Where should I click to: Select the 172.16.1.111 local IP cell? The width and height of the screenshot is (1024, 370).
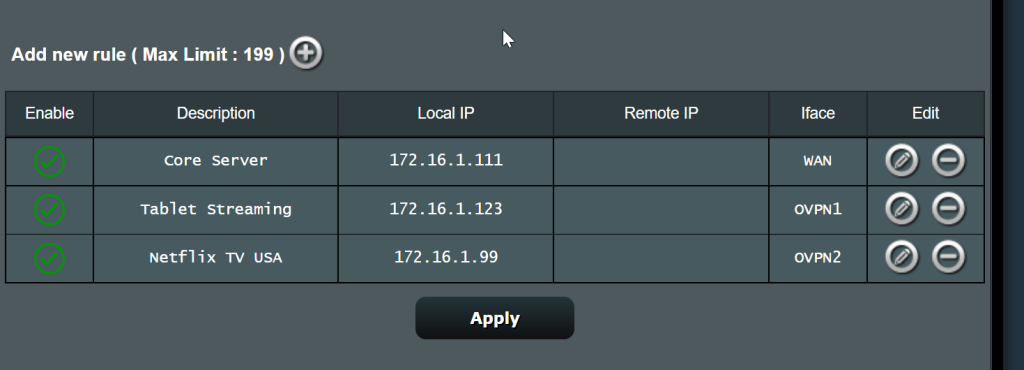(x=445, y=161)
